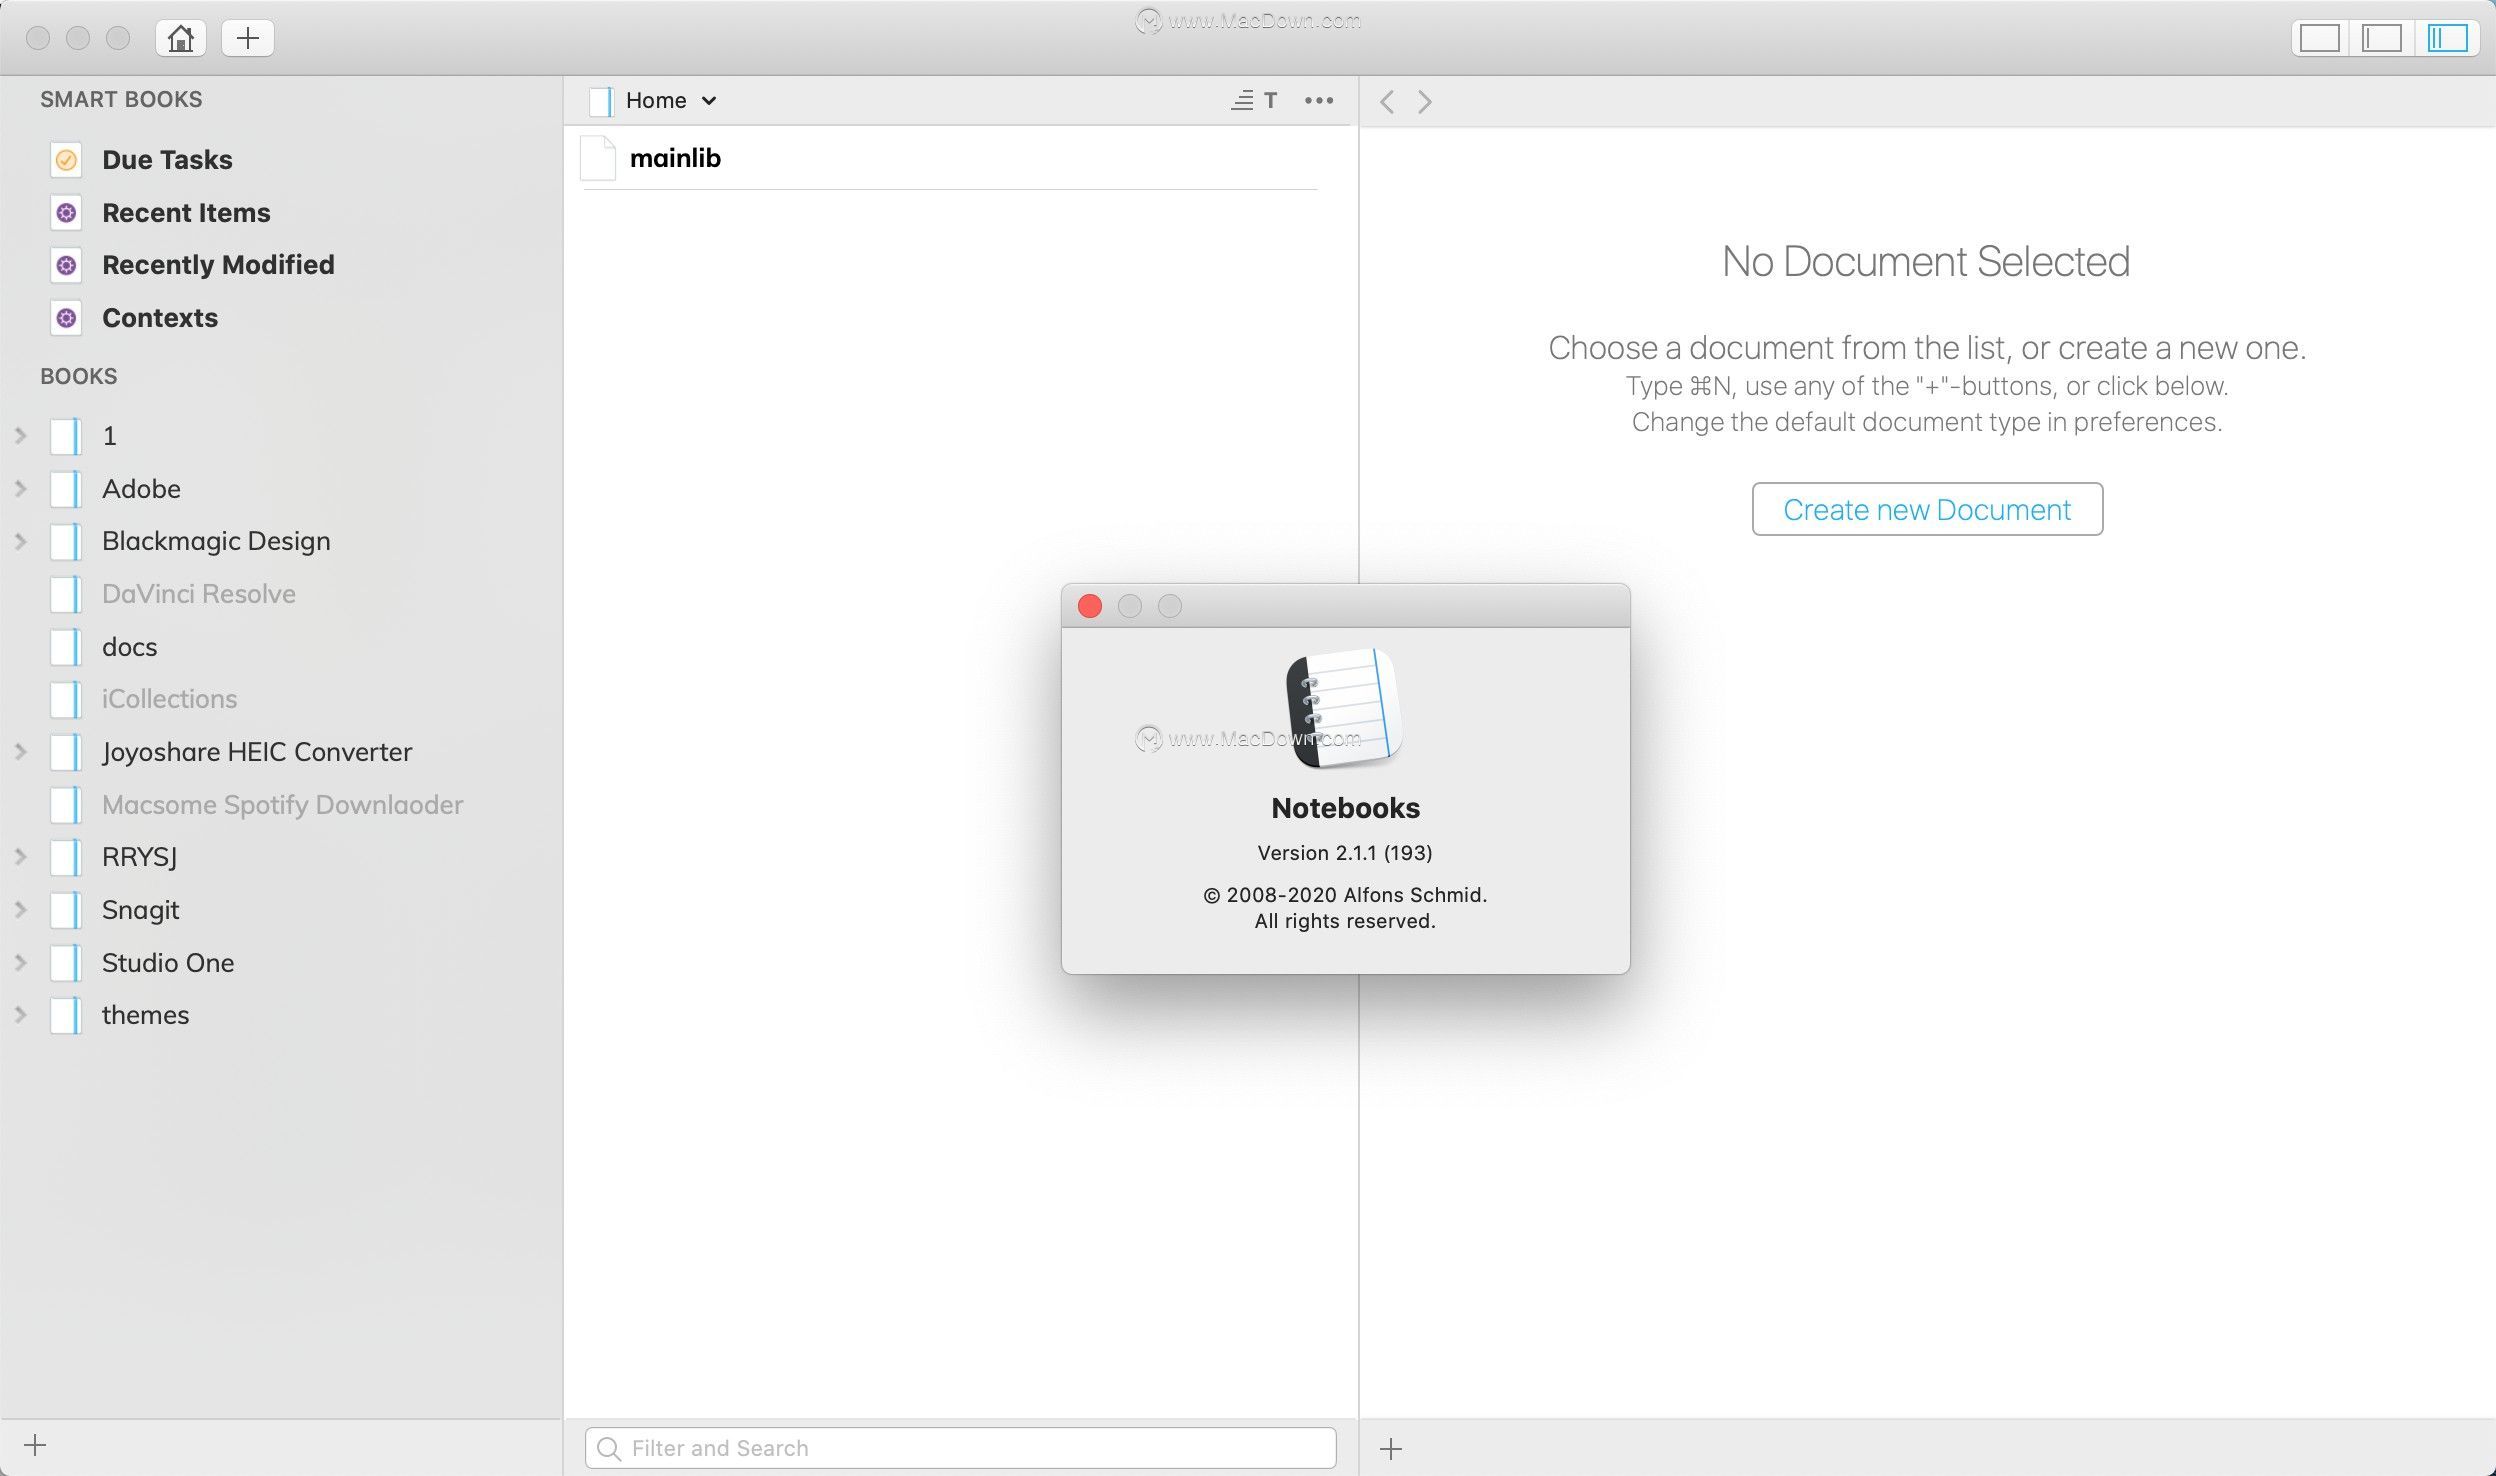Screen dimensions: 2496x1476
Task: Click the plus button in the top toolbar
Action: (x=248, y=38)
